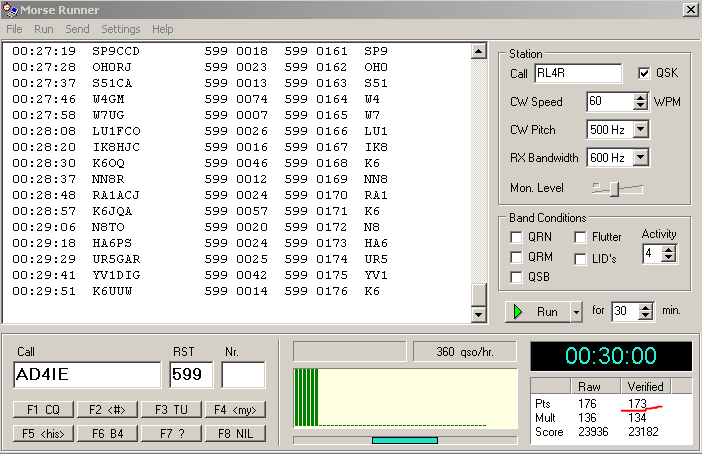Open the File menu
The width and height of the screenshot is (702, 454).
click(14, 29)
